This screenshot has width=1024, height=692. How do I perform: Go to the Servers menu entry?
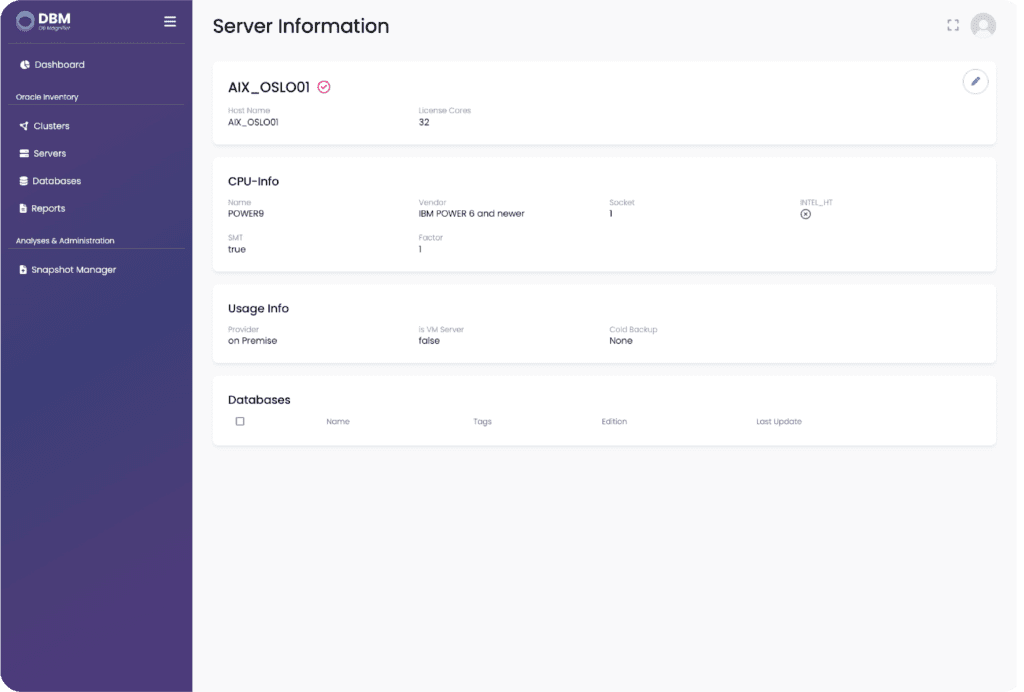pos(50,154)
